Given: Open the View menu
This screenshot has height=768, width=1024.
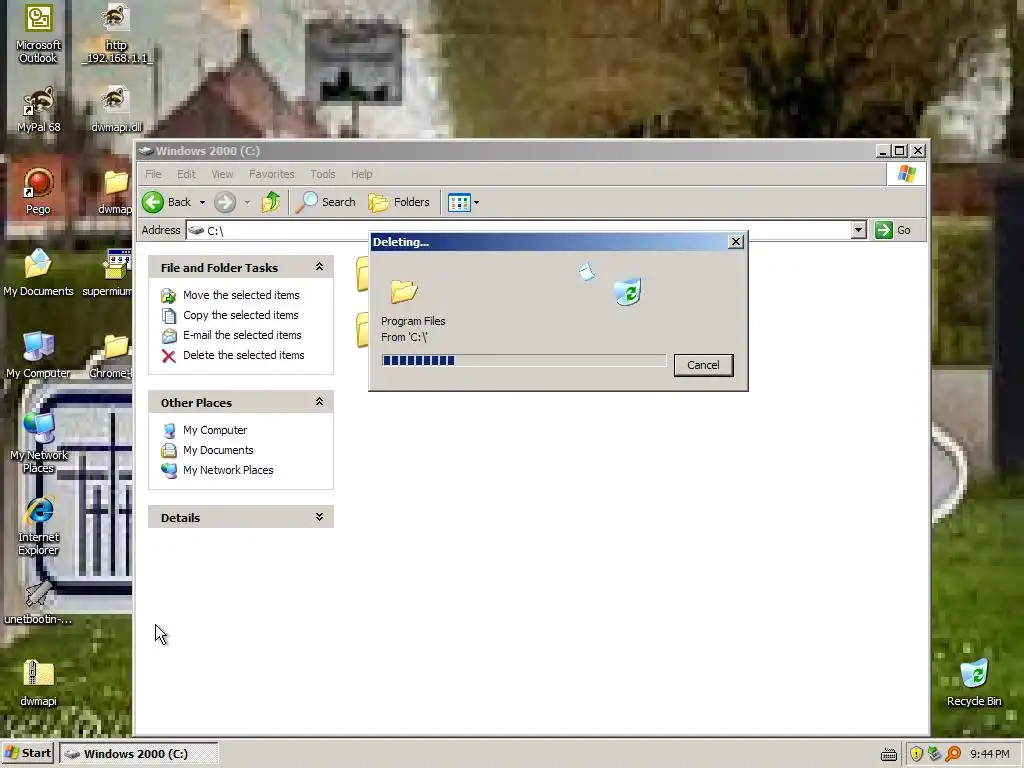Looking at the screenshot, I should pyautogui.click(x=222, y=174).
